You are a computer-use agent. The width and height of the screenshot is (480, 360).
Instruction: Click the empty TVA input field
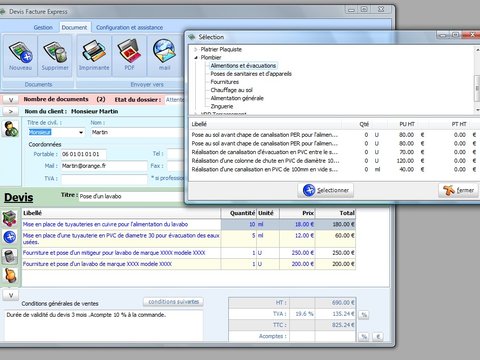[104, 179]
